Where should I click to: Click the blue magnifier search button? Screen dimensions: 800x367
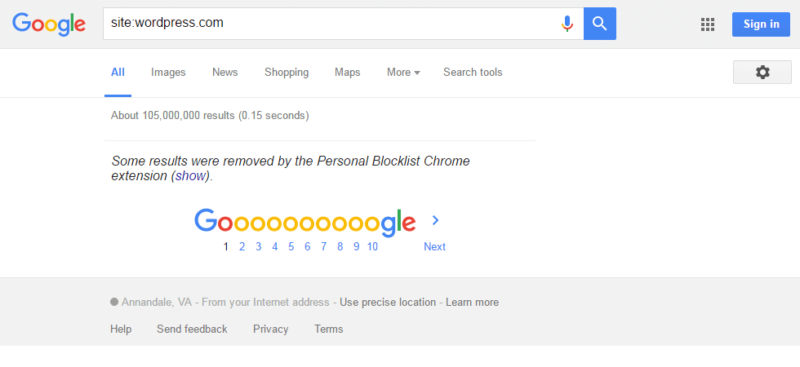(x=599, y=23)
